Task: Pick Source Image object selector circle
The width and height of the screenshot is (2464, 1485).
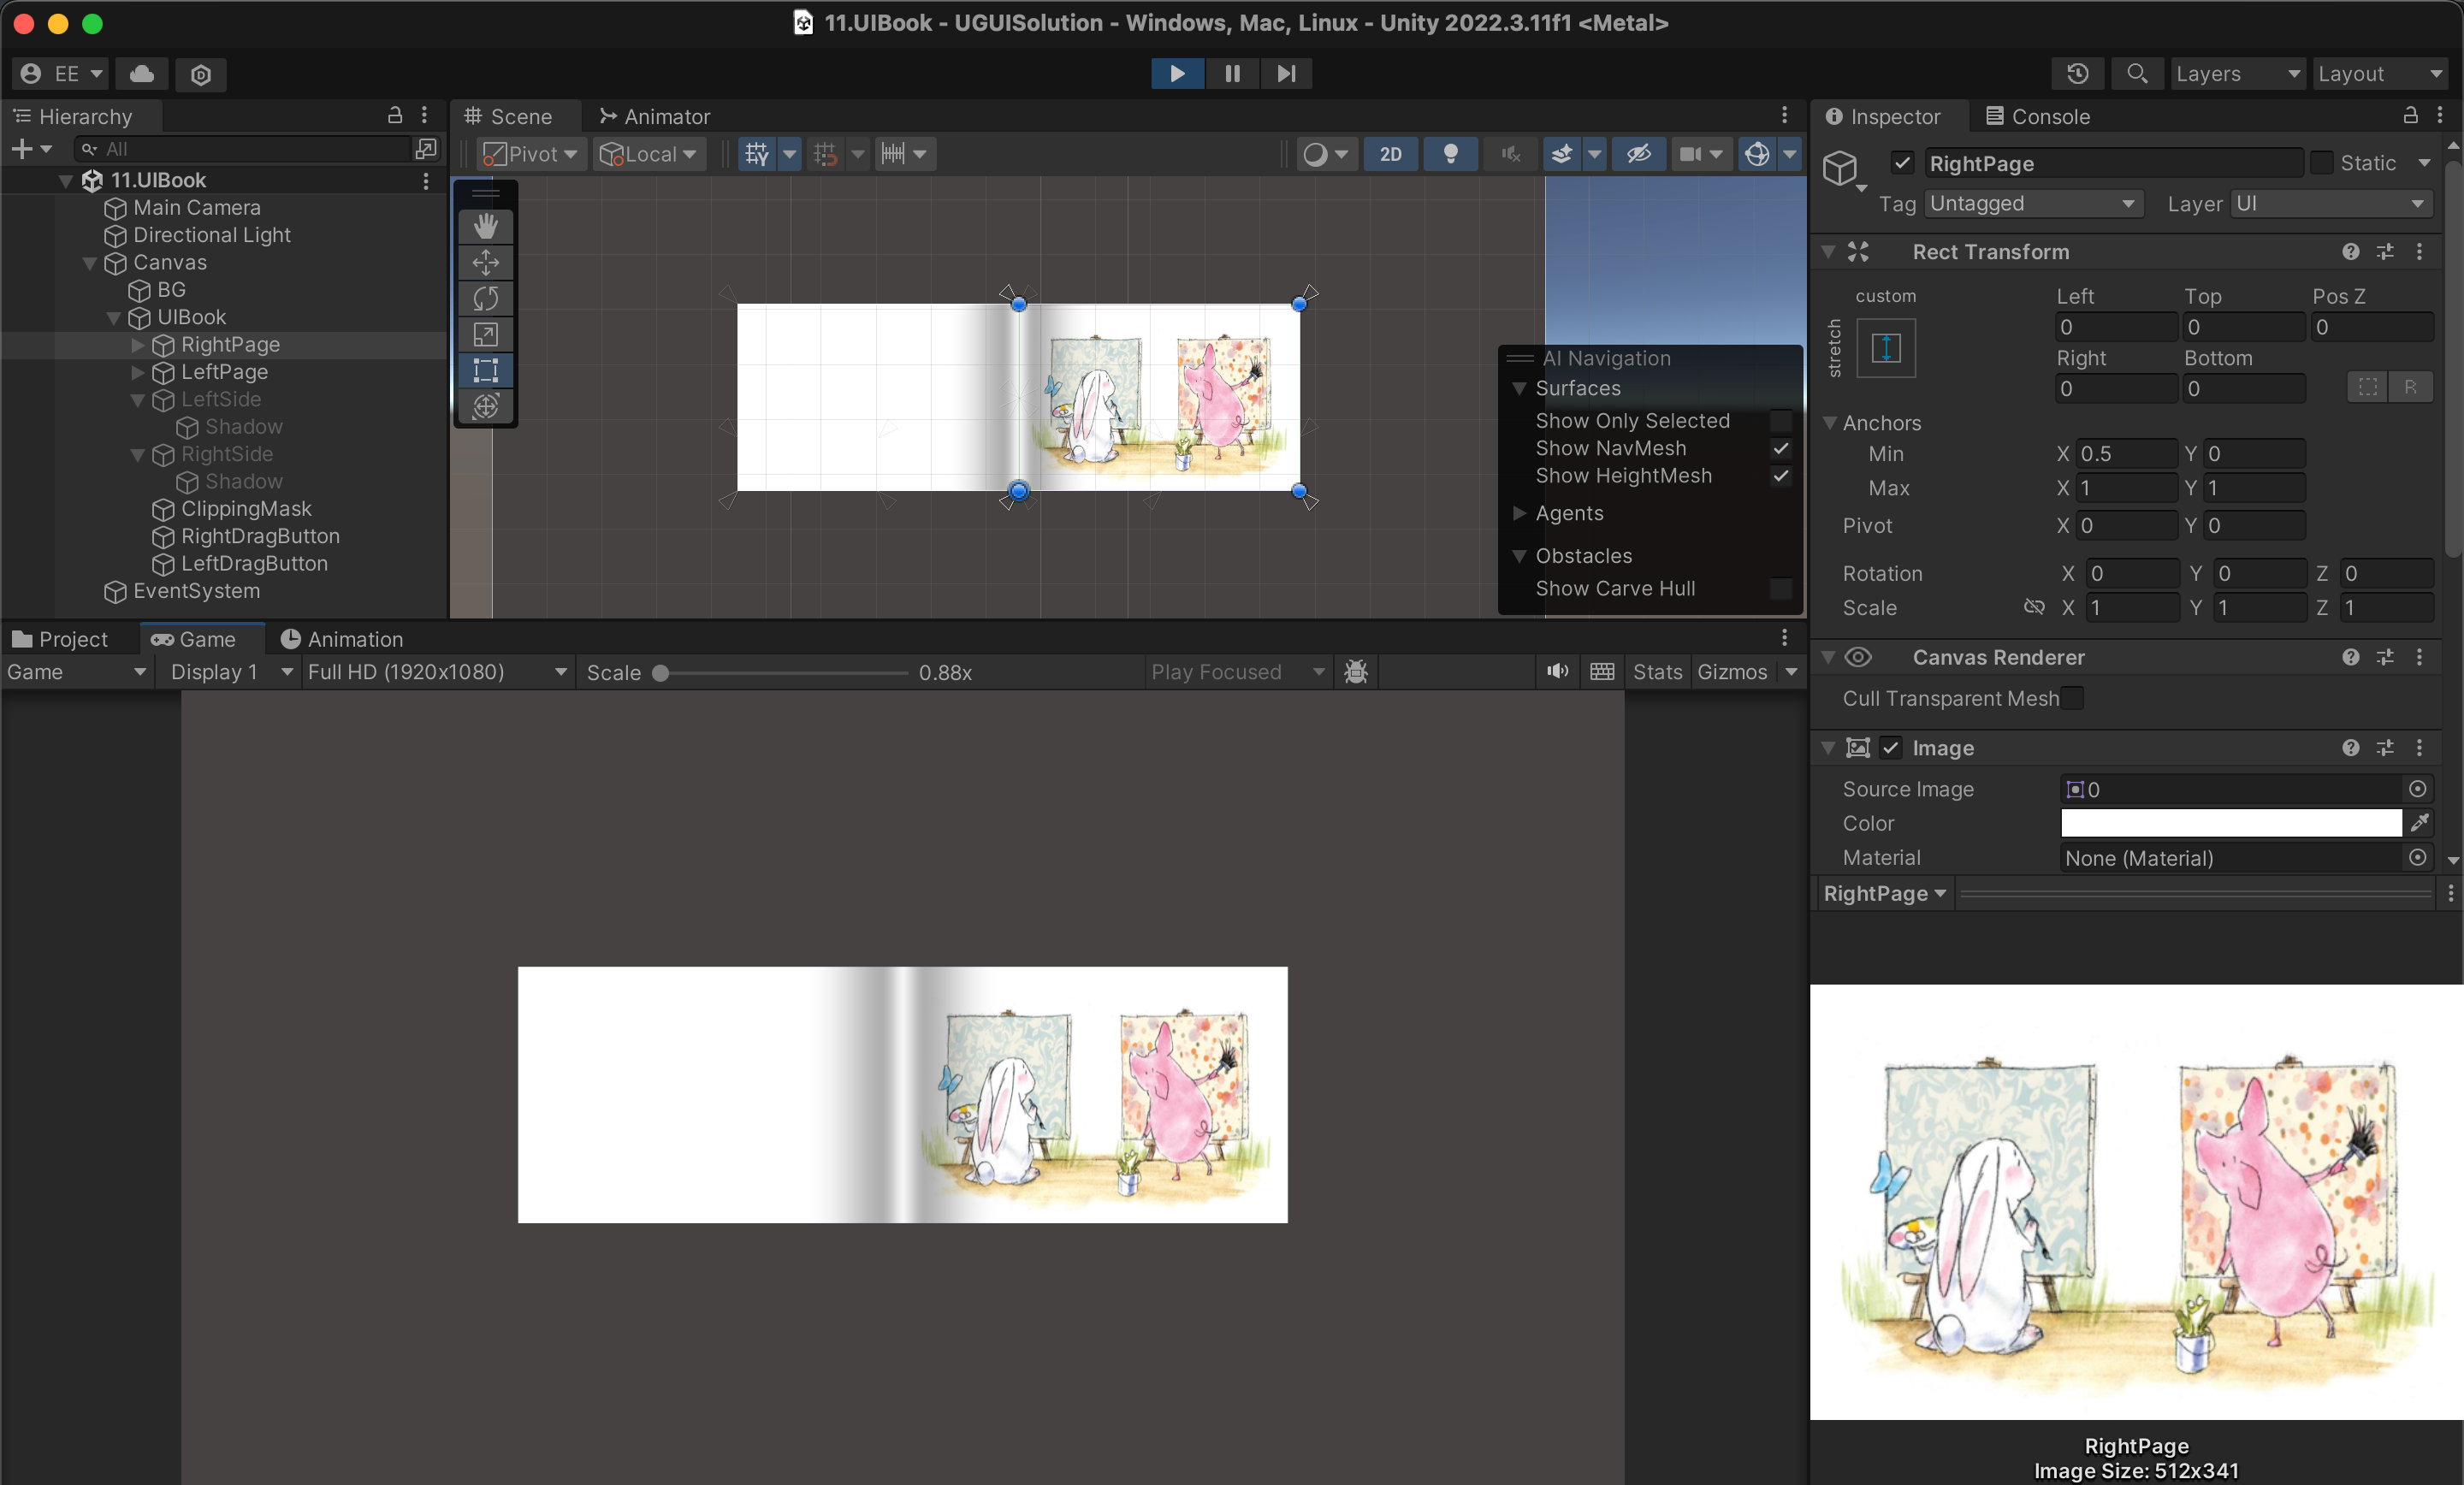Action: (2417, 789)
